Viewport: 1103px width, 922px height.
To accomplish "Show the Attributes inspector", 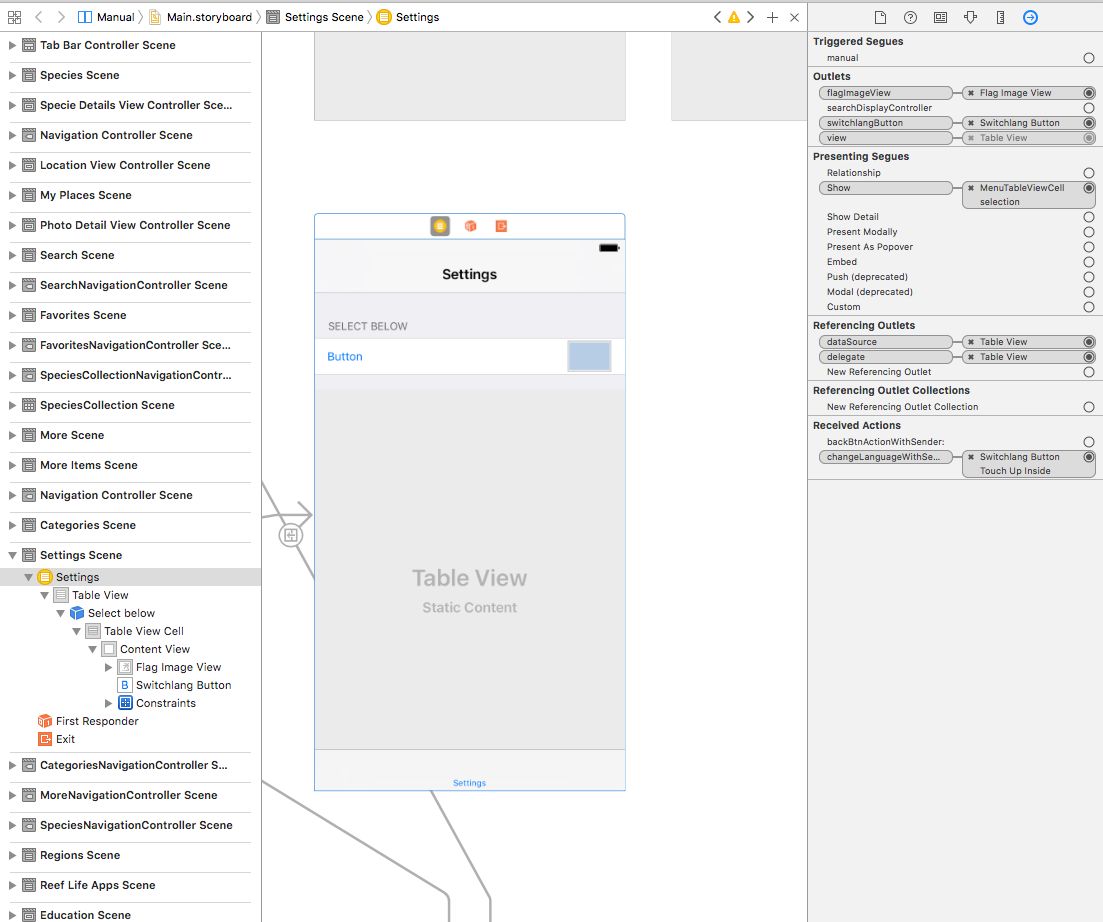I will click(x=971, y=18).
